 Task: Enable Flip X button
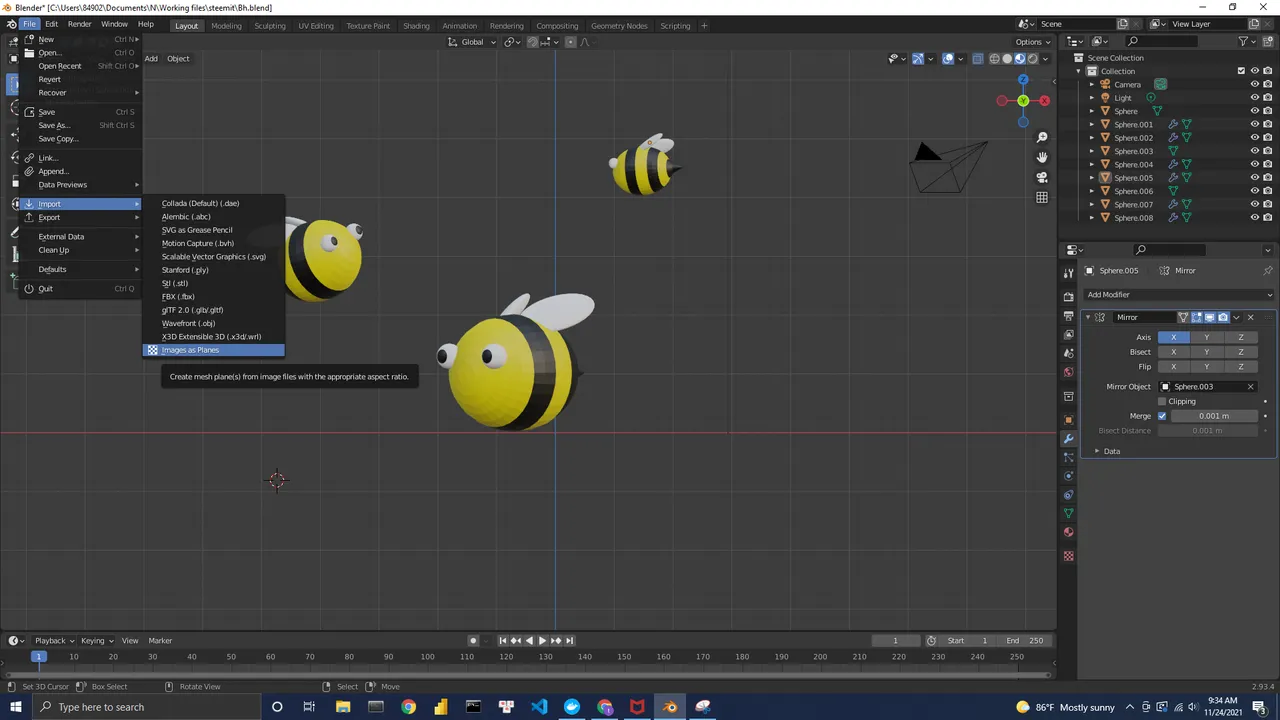tap(1173, 367)
